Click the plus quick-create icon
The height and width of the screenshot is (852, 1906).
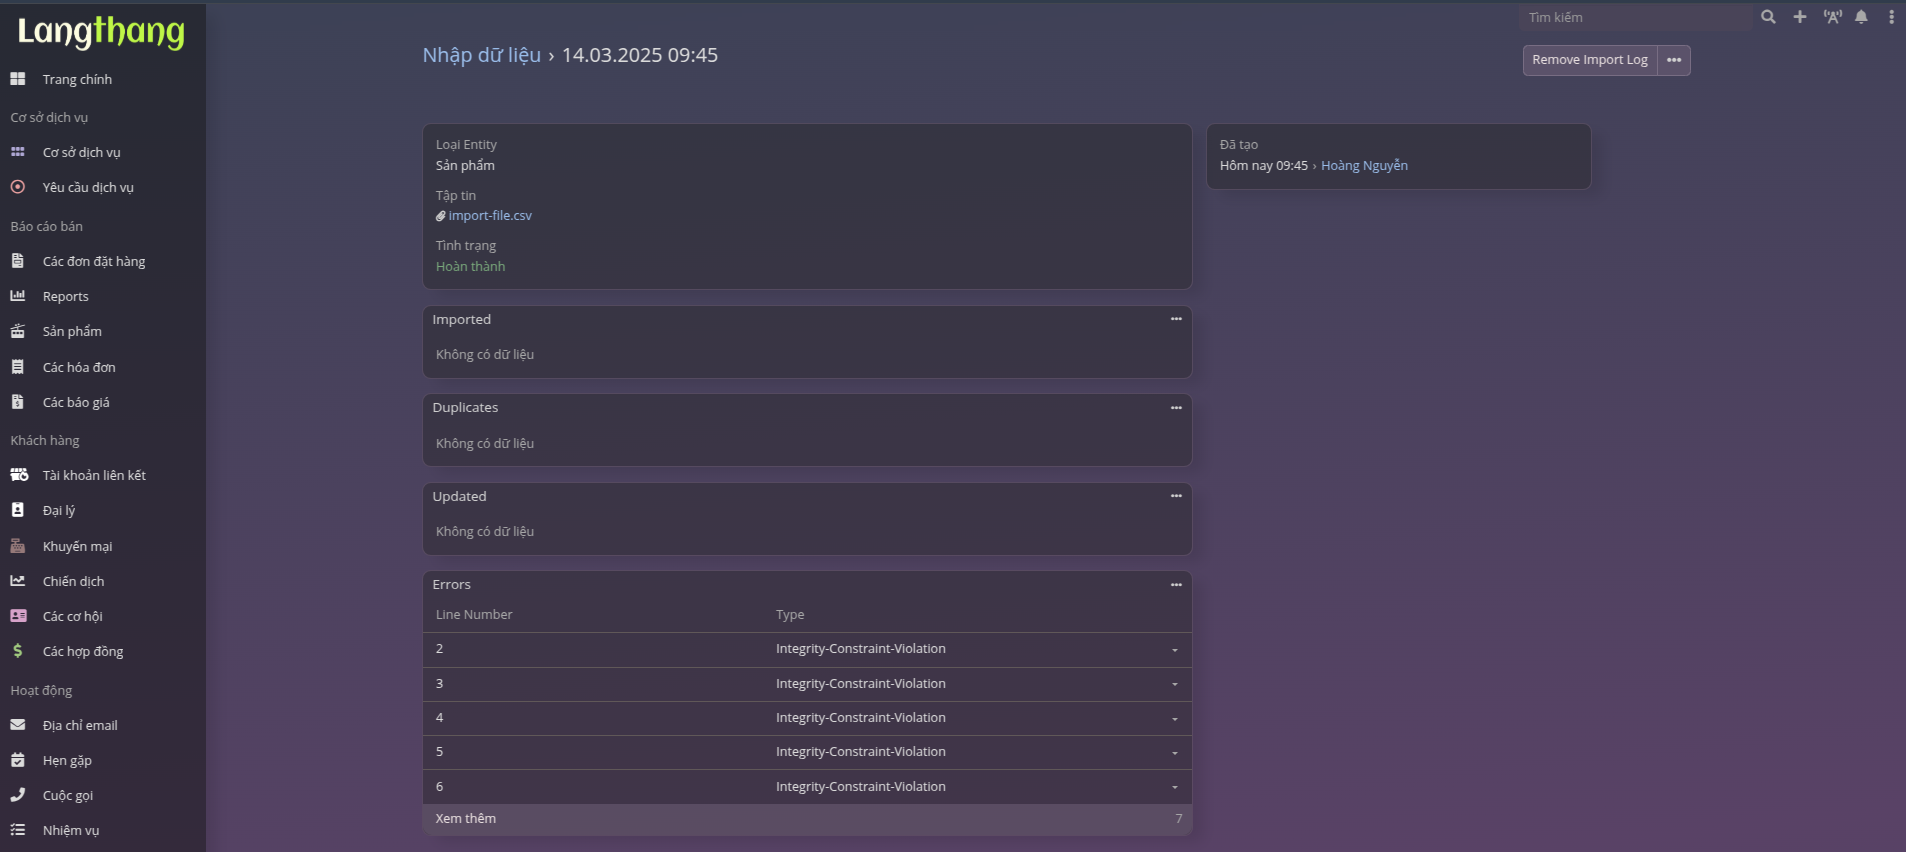[x=1800, y=17]
